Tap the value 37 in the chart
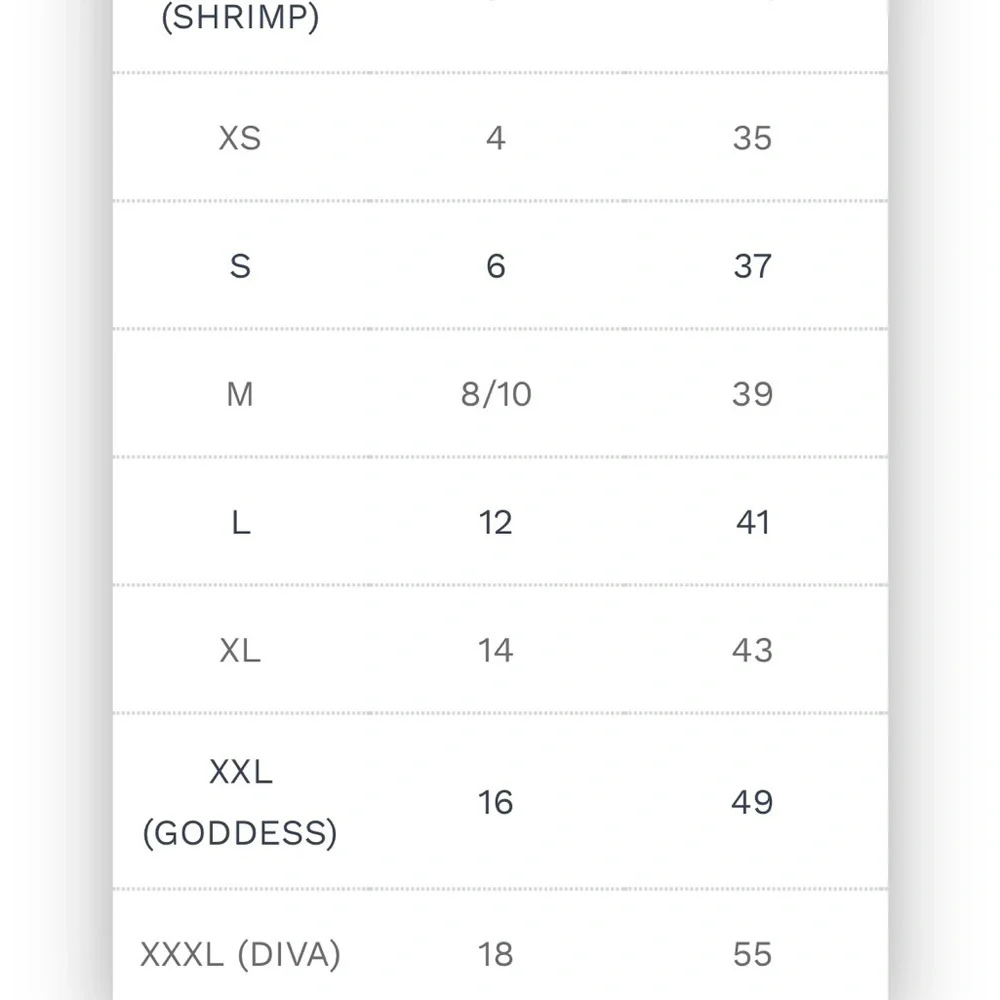 coord(752,266)
